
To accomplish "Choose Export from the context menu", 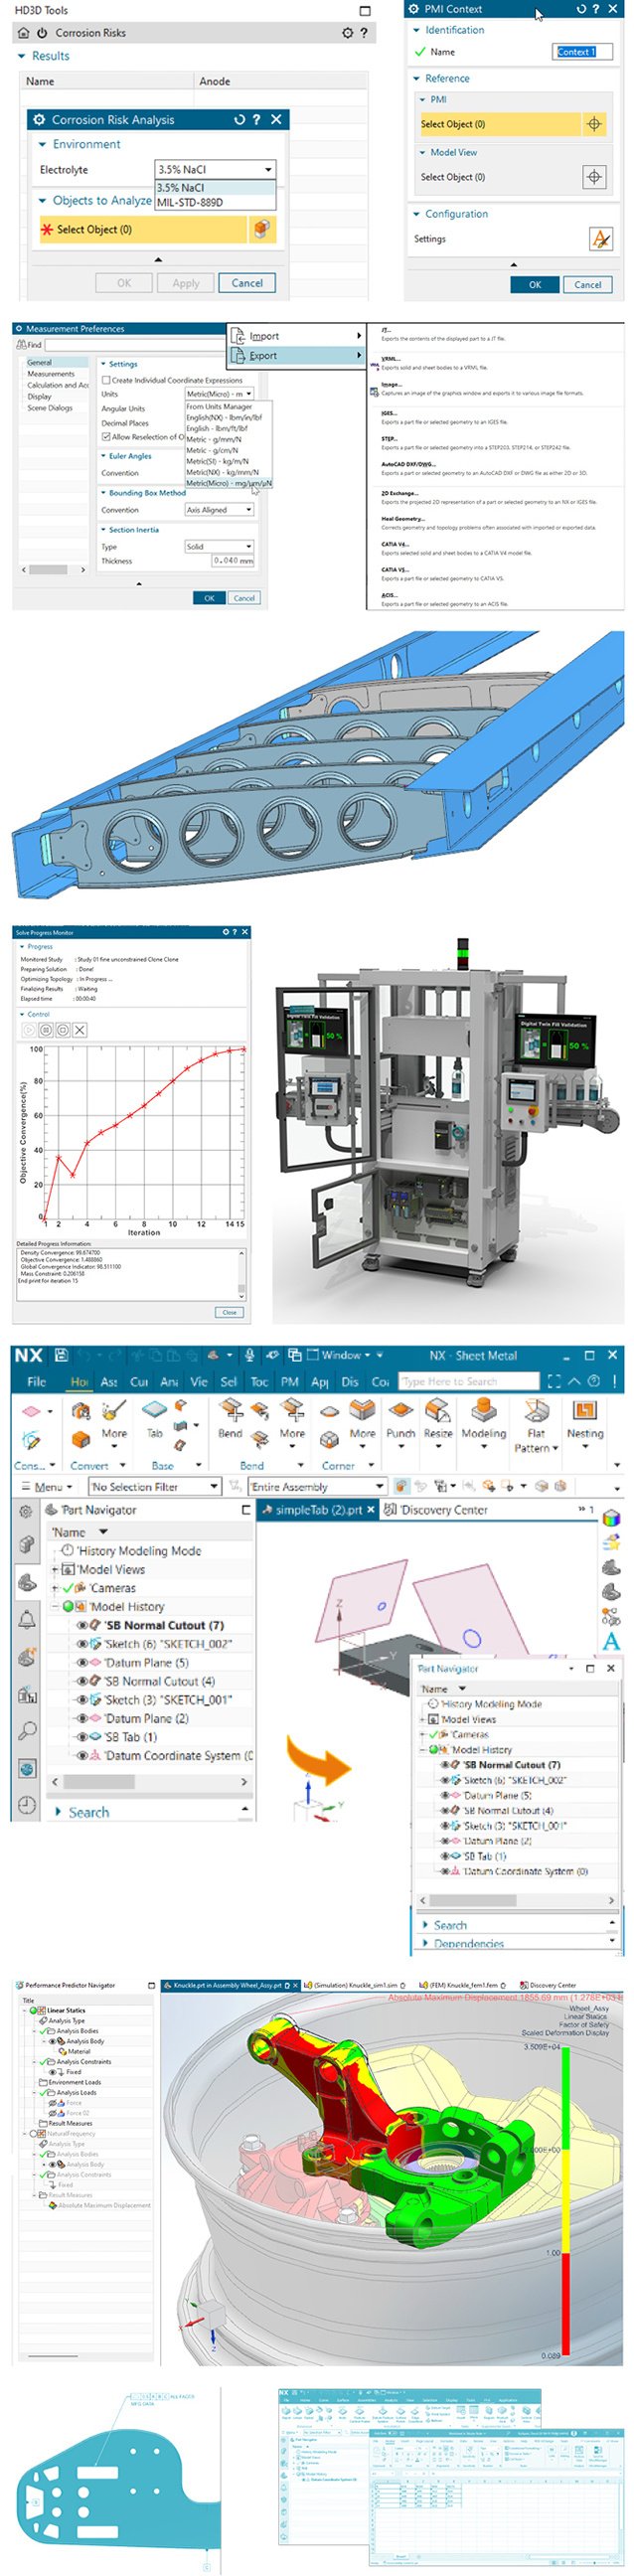I will coord(264,355).
